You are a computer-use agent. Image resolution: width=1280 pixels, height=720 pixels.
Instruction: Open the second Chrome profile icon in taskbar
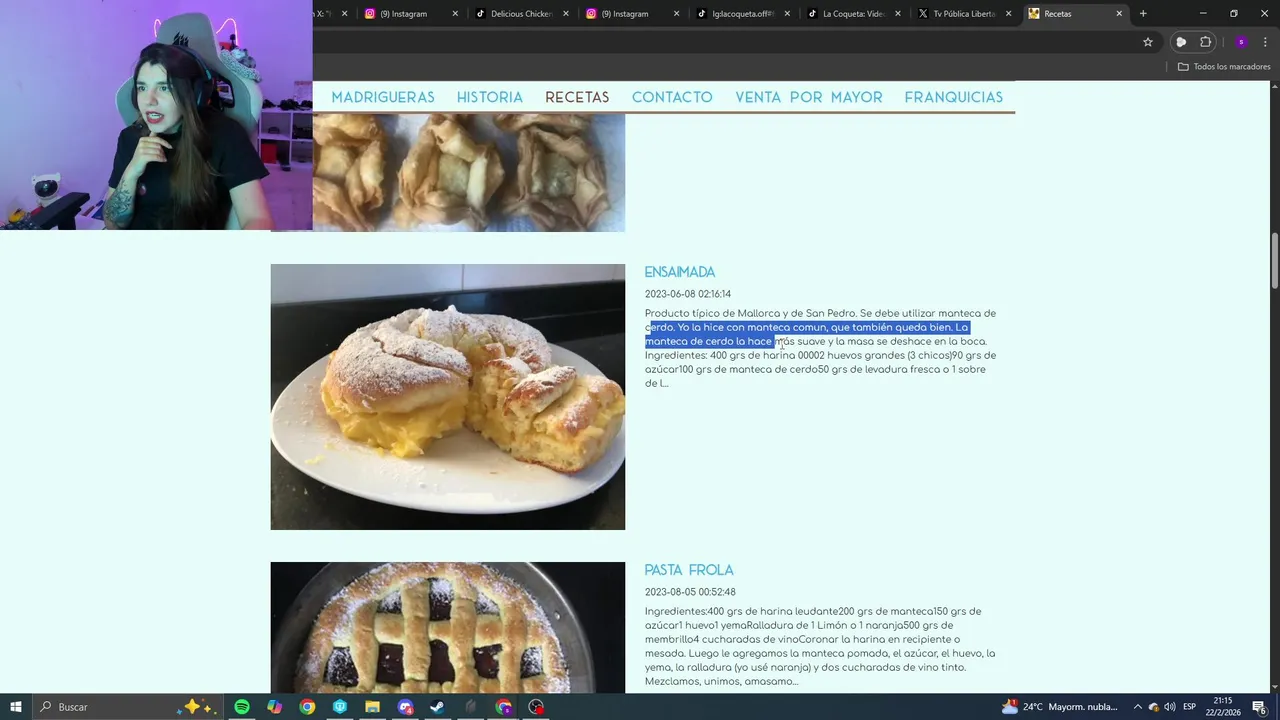click(503, 707)
